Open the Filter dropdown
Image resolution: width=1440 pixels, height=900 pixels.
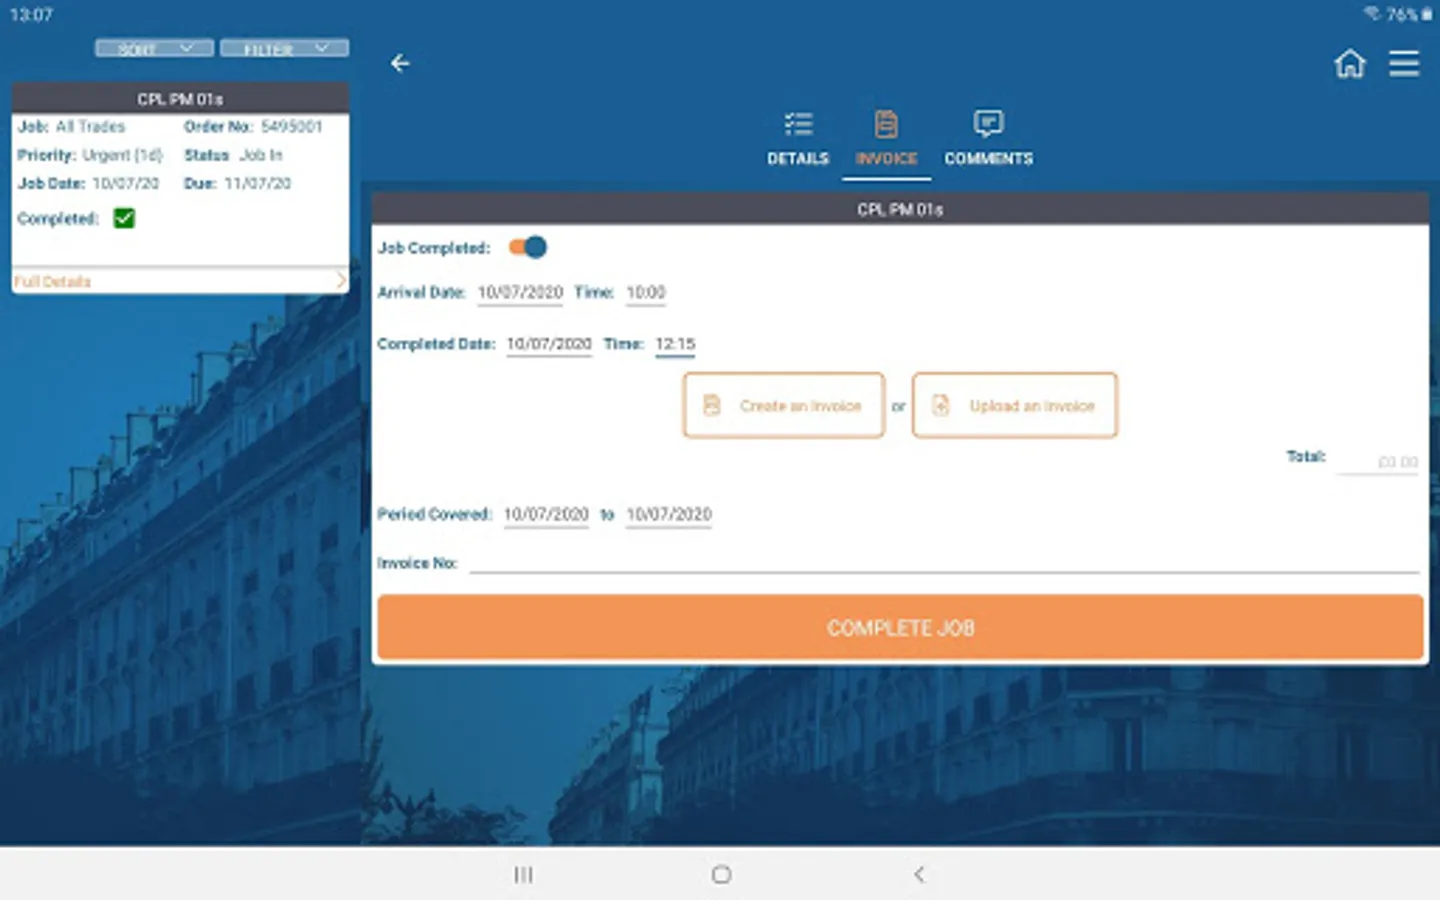click(284, 48)
